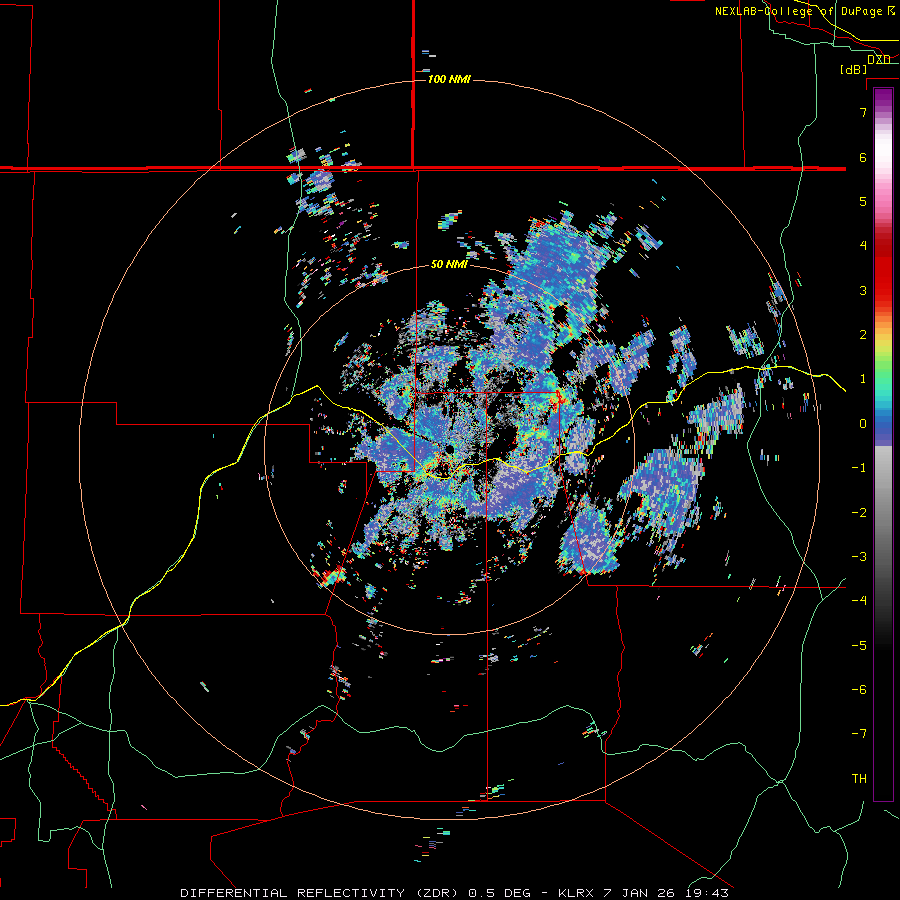Image resolution: width=900 pixels, height=900 pixels.
Task: Select the DZD product label above the scale
Action: click(x=879, y=60)
